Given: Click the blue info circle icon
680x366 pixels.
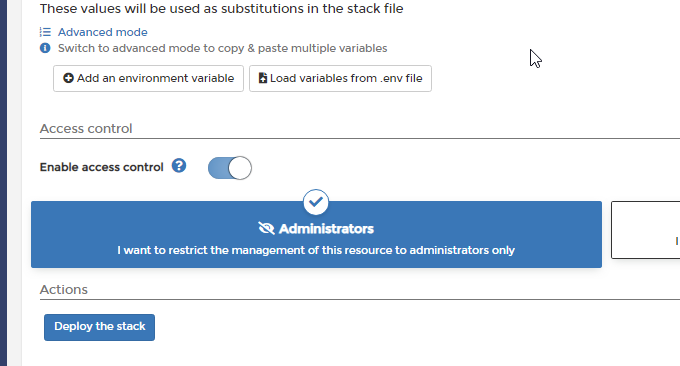Looking at the screenshot, I should click(x=45, y=48).
